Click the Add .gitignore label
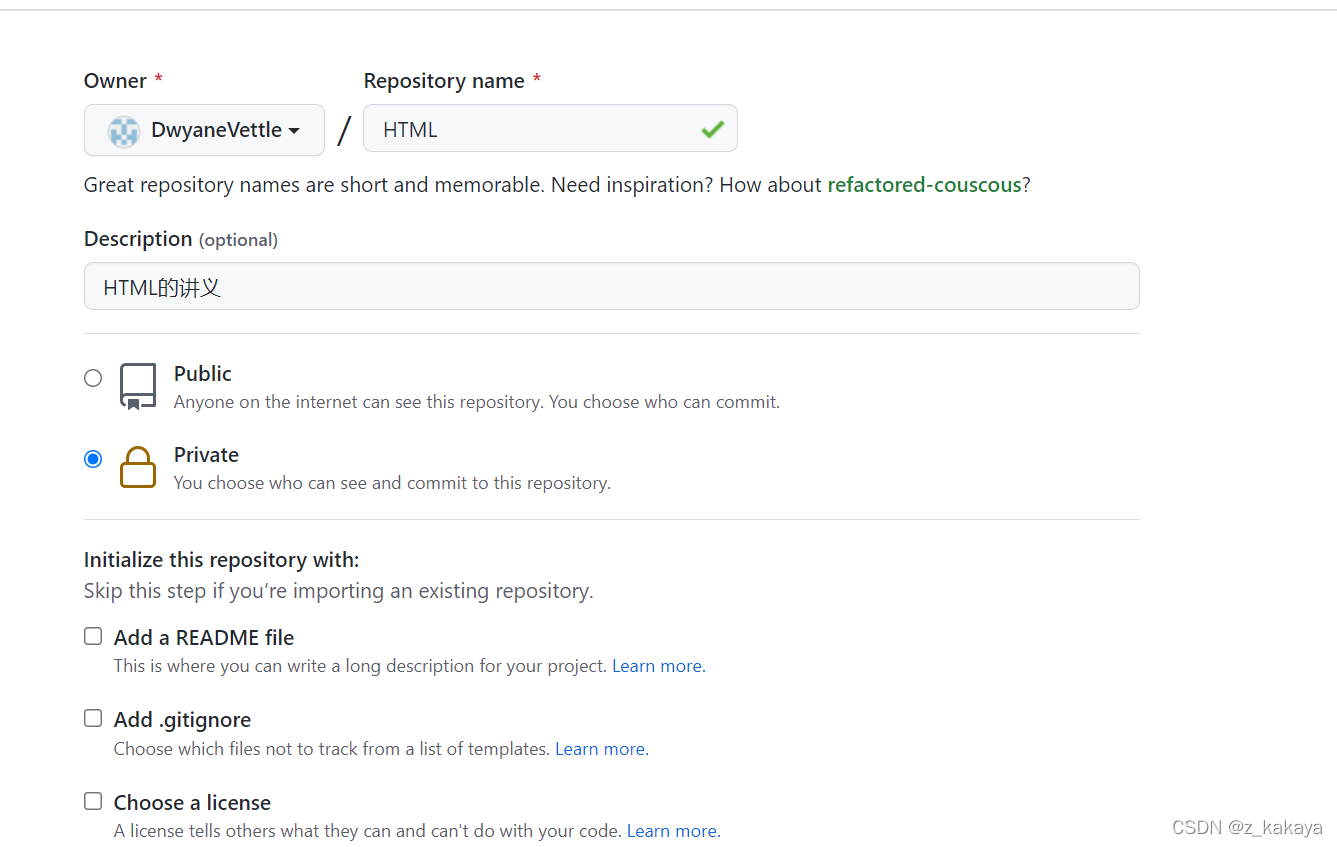The width and height of the screenshot is (1337, 847). (182, 720)
